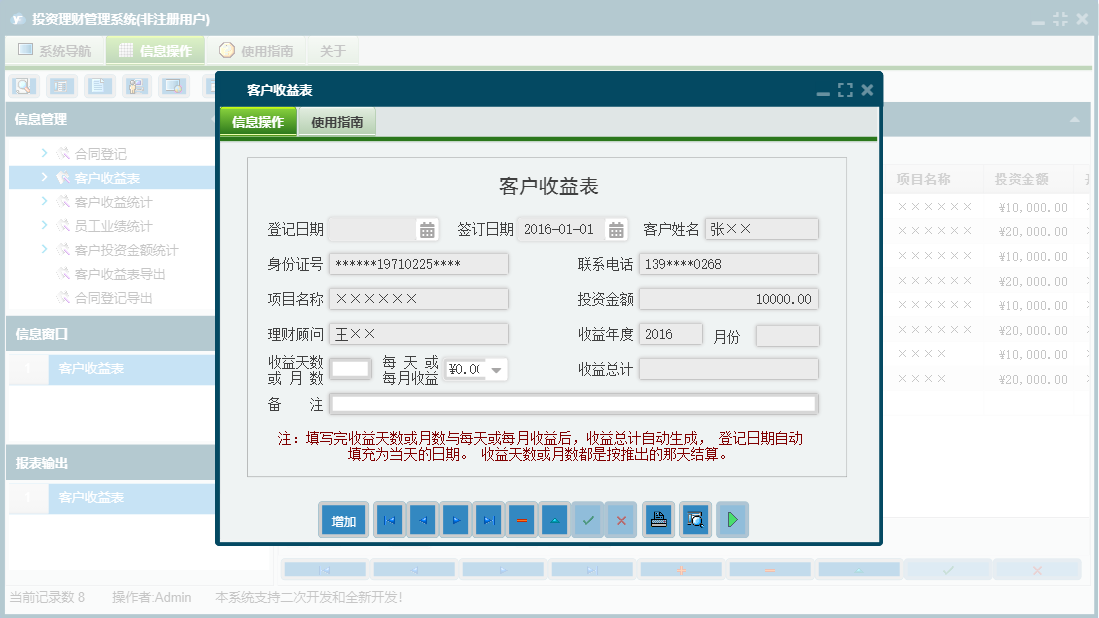Jump to the last record
The width and height of the screenshot is (1099, 618).
(x=488, y=519)
